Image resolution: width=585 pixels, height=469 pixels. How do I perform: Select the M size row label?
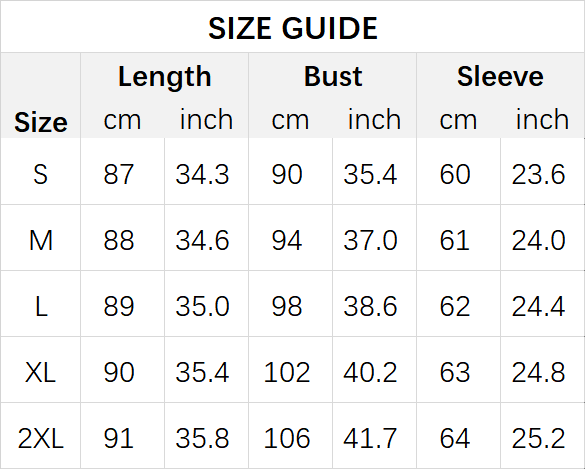coord(41,240)
